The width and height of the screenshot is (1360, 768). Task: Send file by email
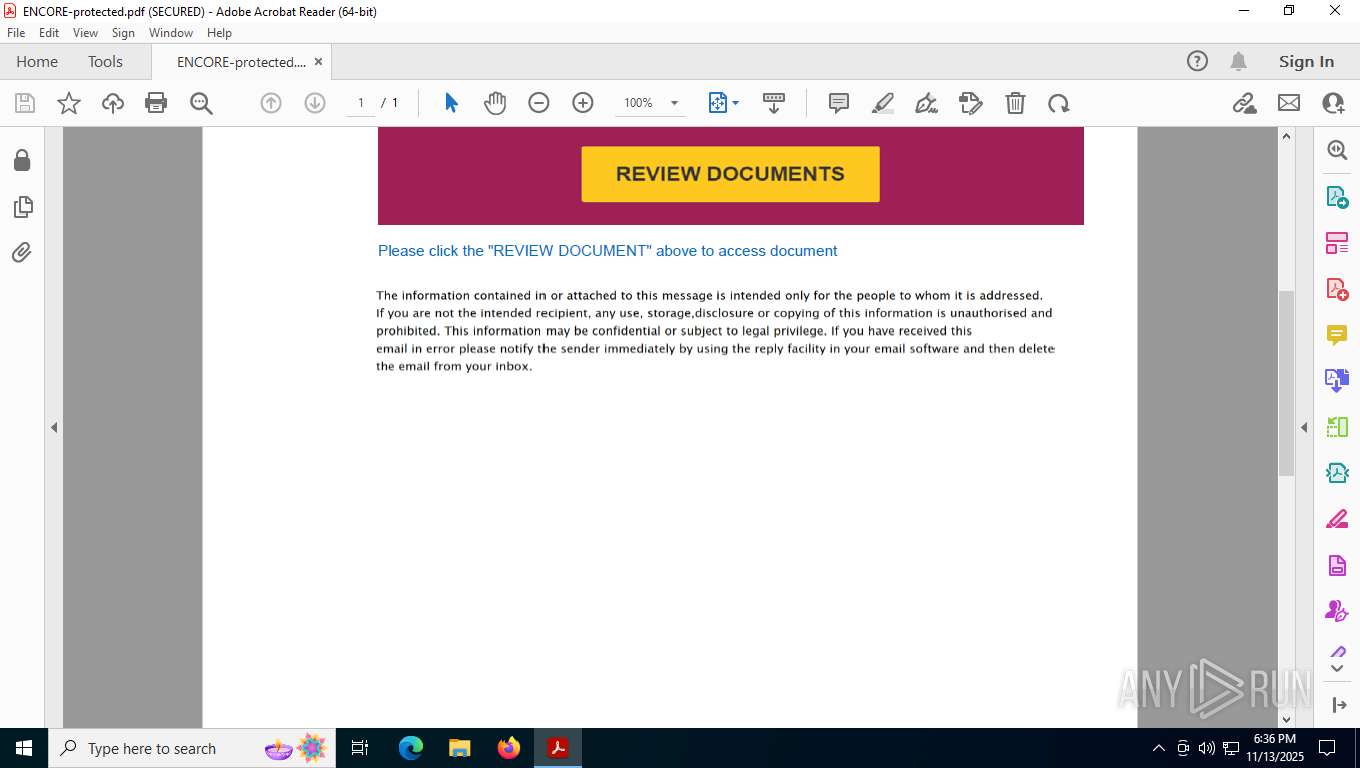1289,103
